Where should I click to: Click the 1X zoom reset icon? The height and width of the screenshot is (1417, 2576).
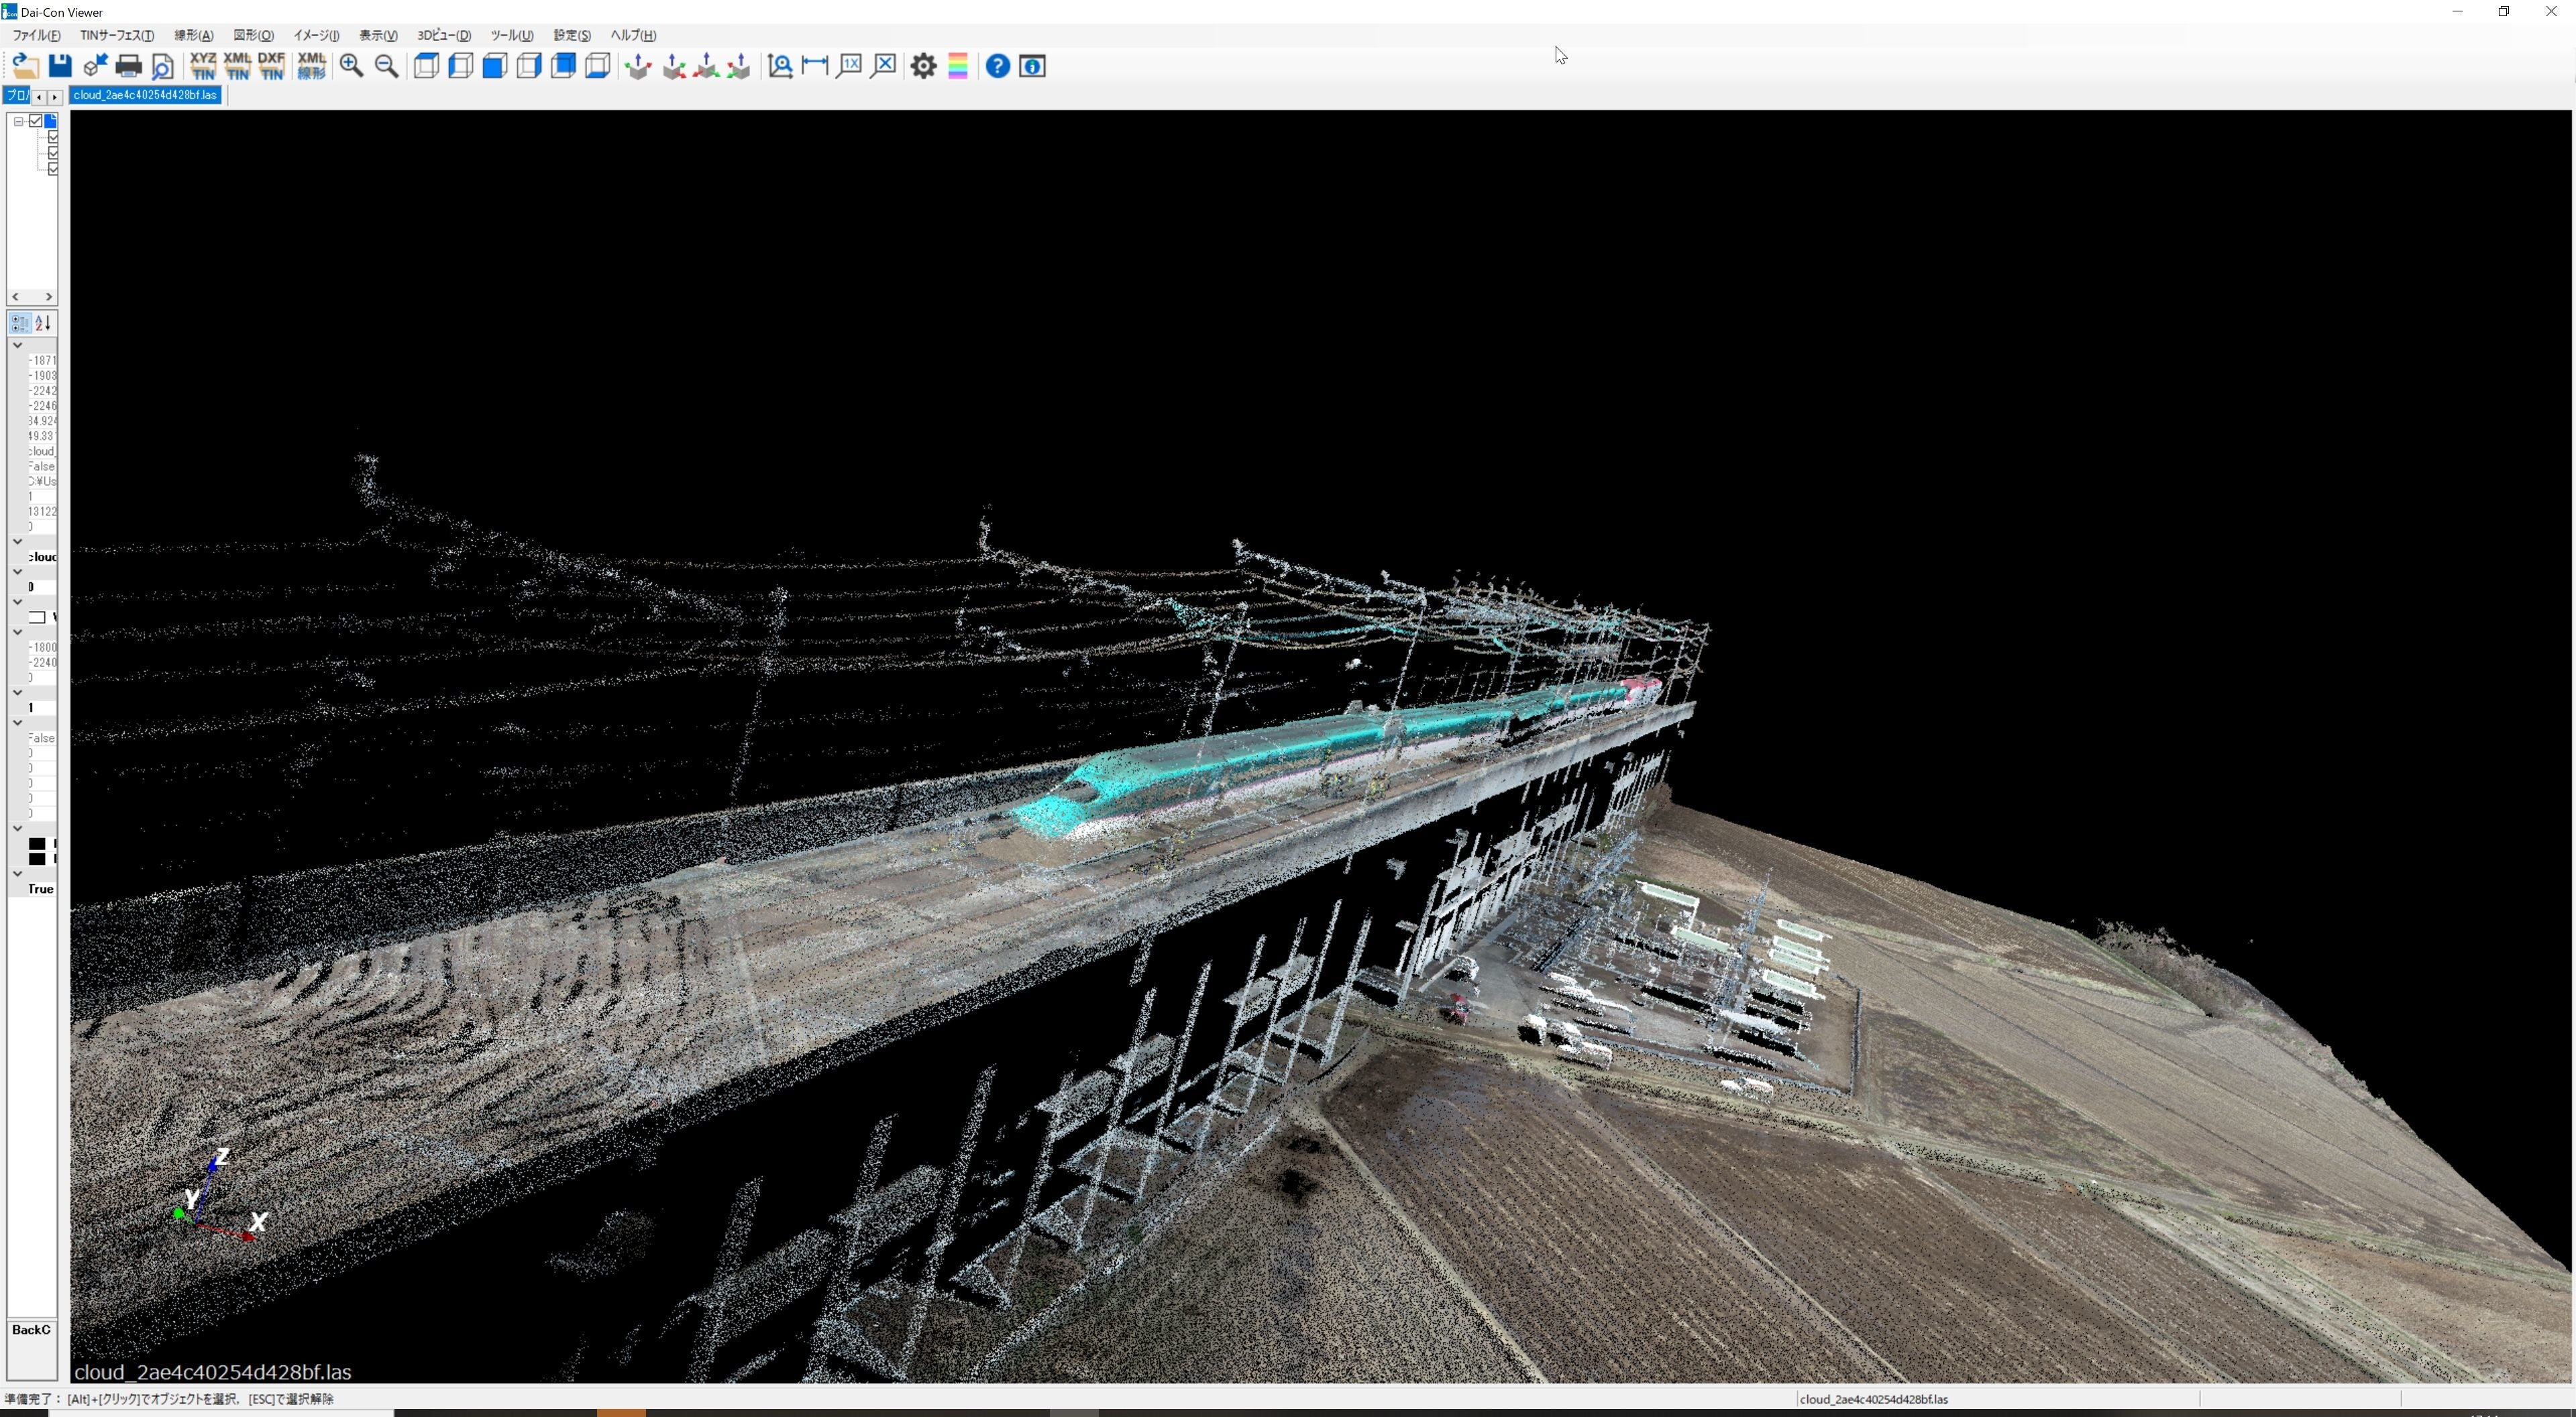(x=850, y=66)
